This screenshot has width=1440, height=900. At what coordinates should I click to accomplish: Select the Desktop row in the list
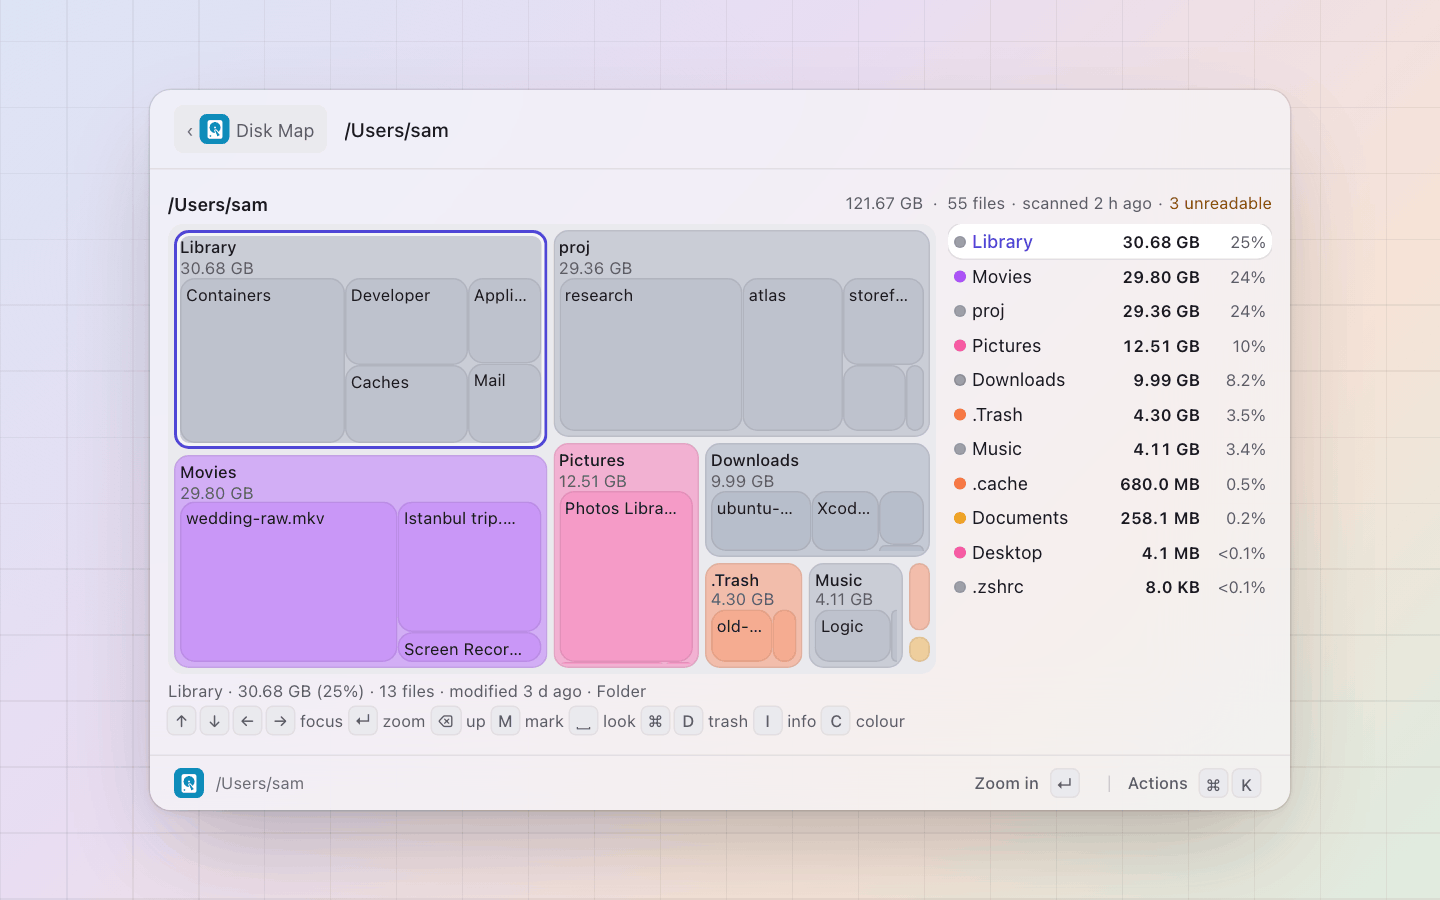[x=1110, y=553]
